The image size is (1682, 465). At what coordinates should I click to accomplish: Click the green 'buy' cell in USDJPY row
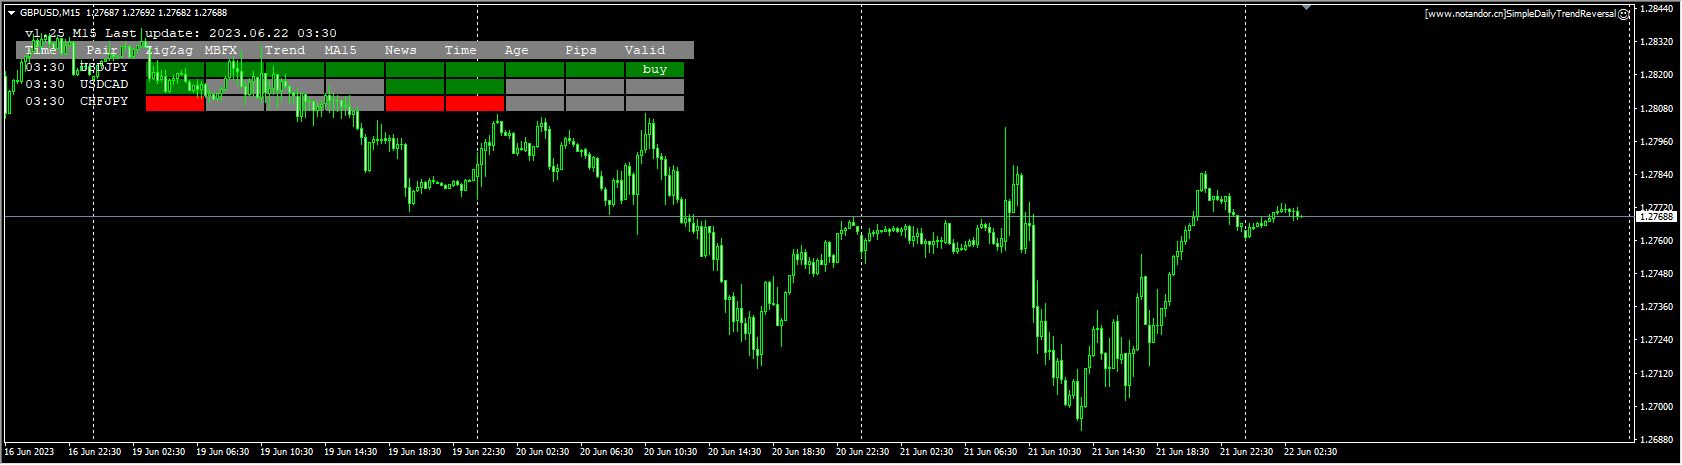[x=655, y=69]
